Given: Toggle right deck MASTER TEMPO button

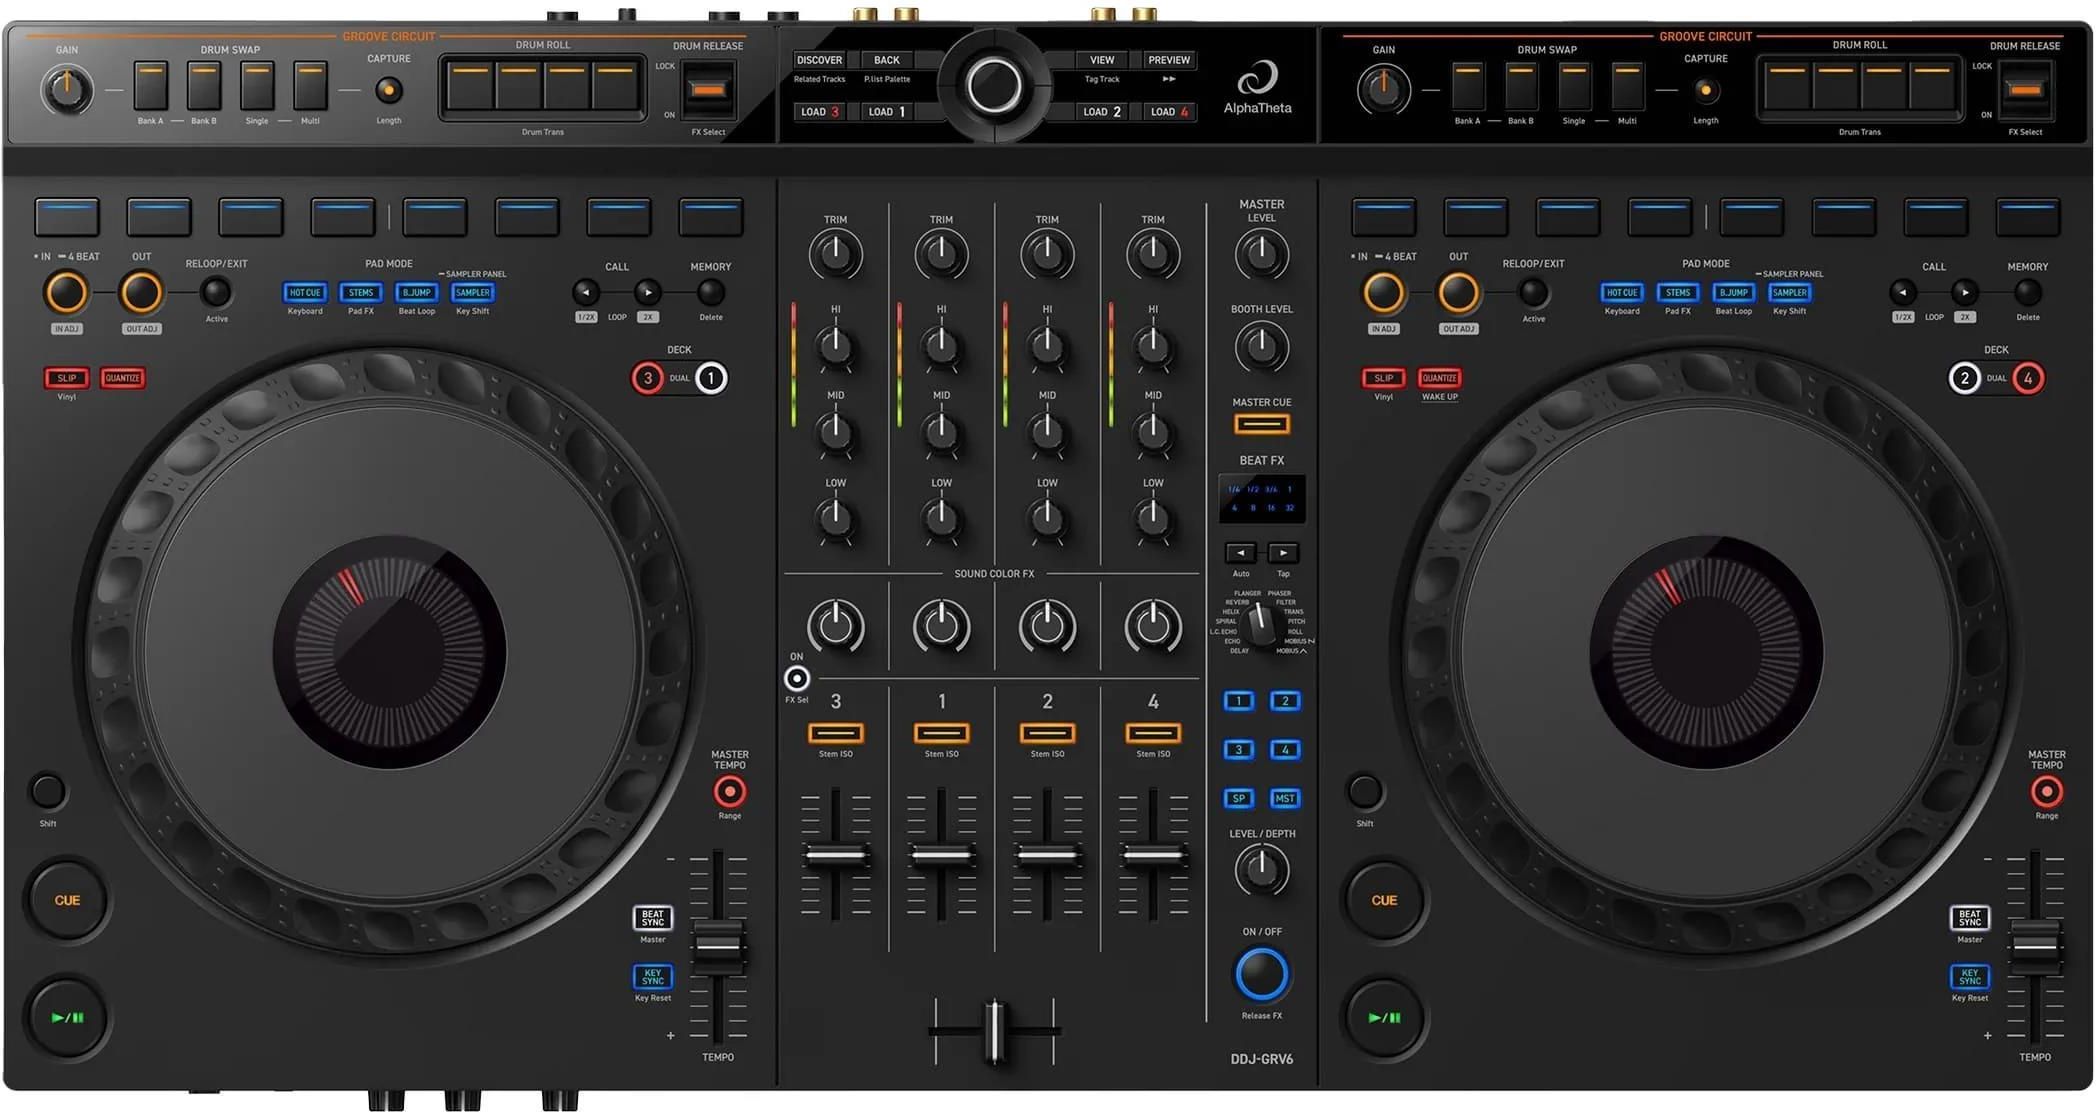Looking at the screenshot, I should coord(2047,792).
